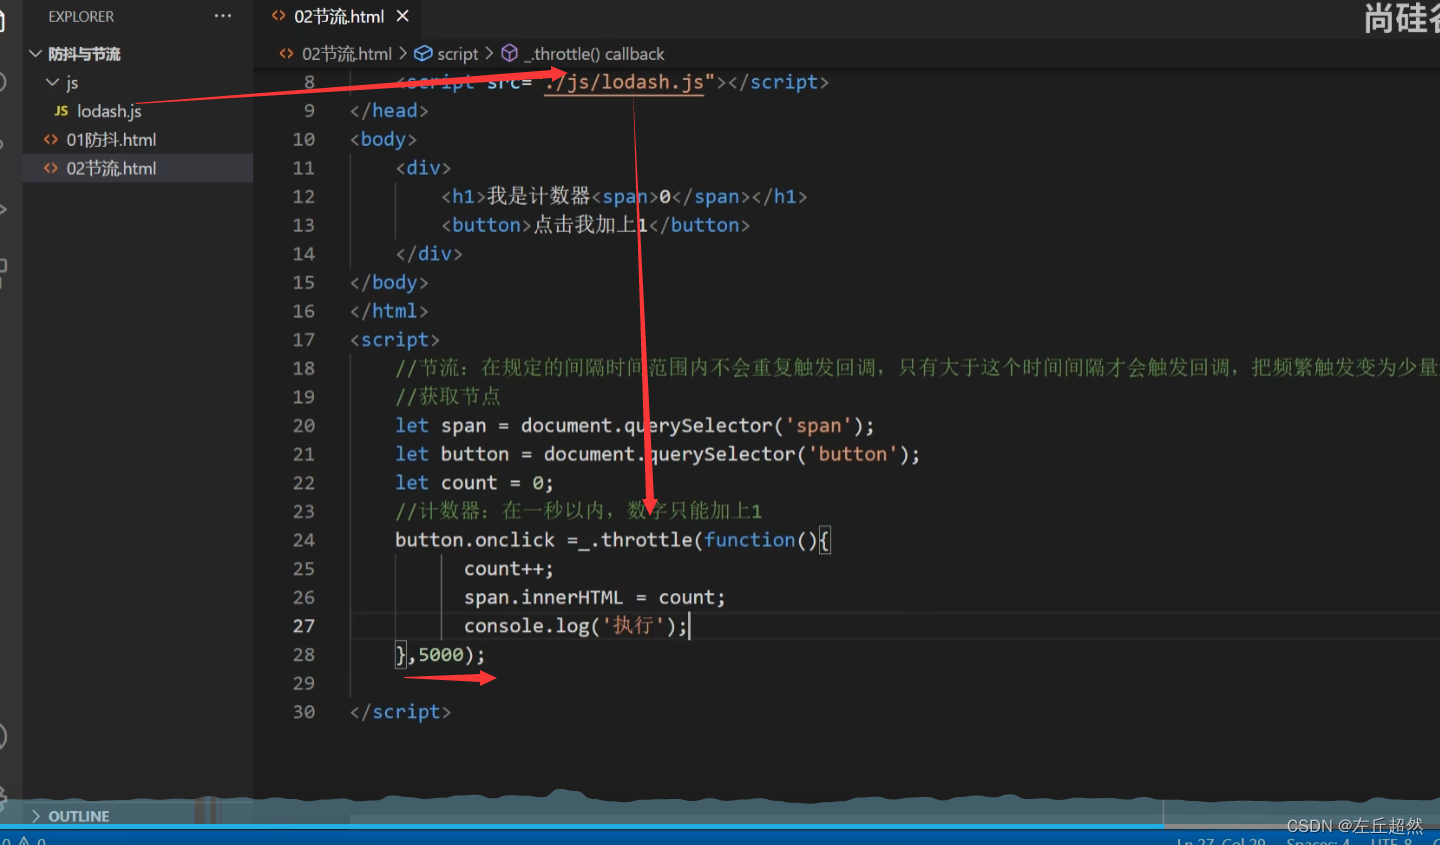Select the 02节流.html editor tab
1440x845 pixels.
[x=339, y=16]
